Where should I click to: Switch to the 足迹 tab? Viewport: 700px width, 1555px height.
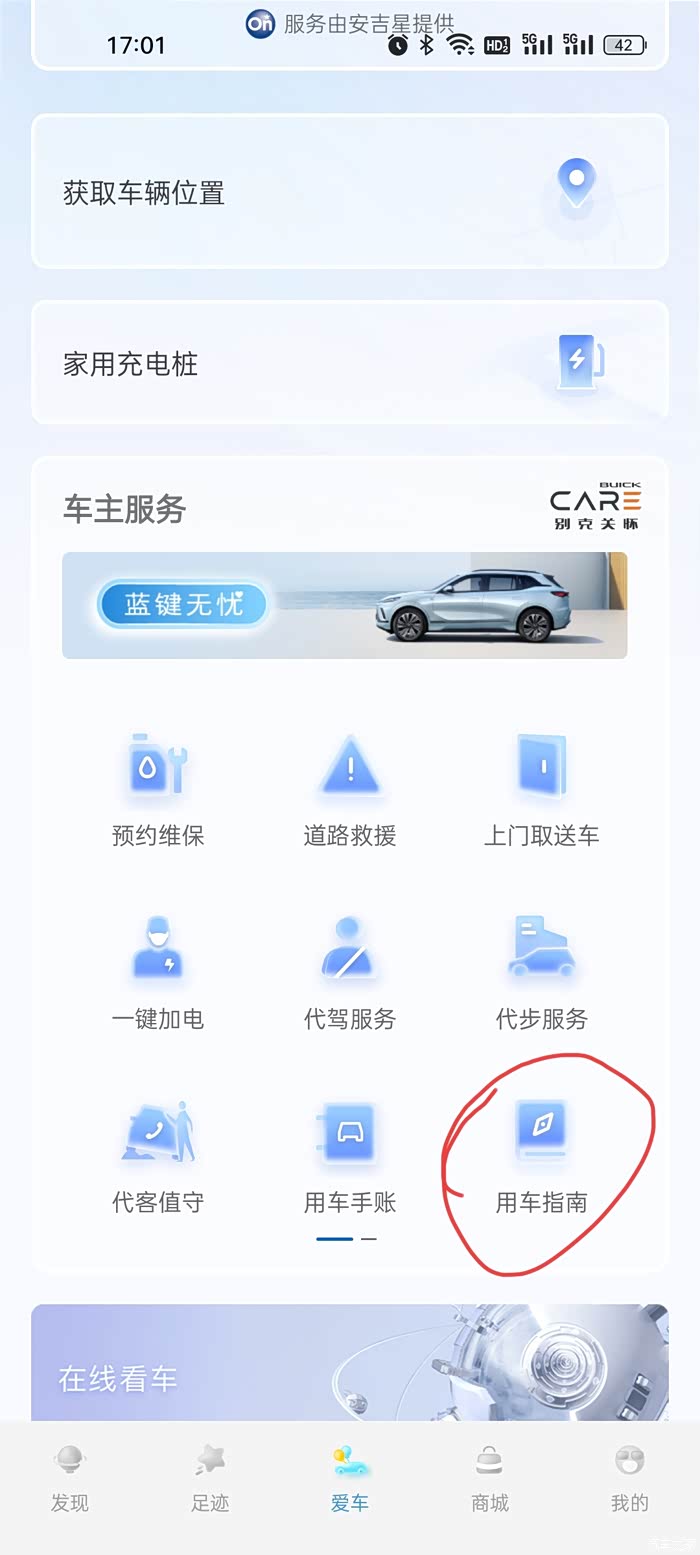tap(210, 1480)
